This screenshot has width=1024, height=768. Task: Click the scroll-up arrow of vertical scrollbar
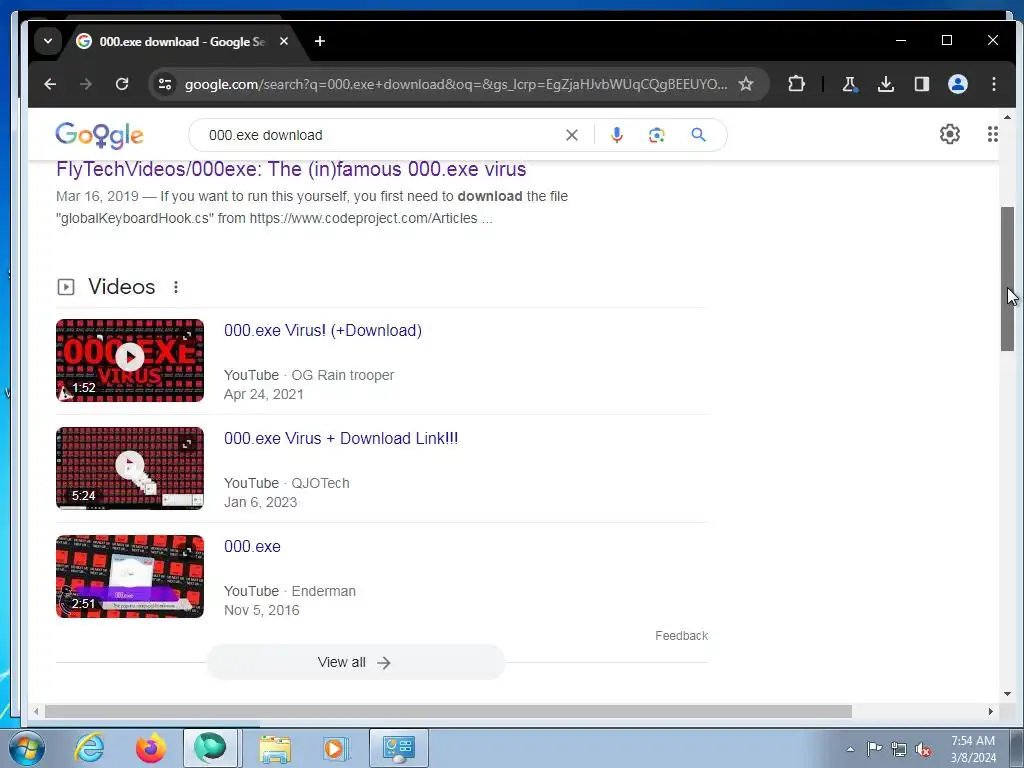[x=1007, y=118]
